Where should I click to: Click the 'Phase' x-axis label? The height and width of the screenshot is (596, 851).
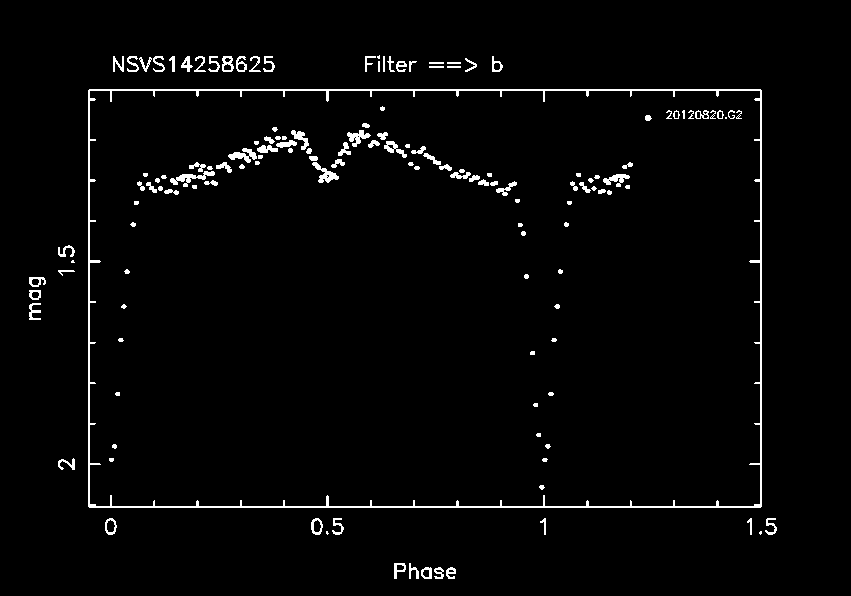424,572
